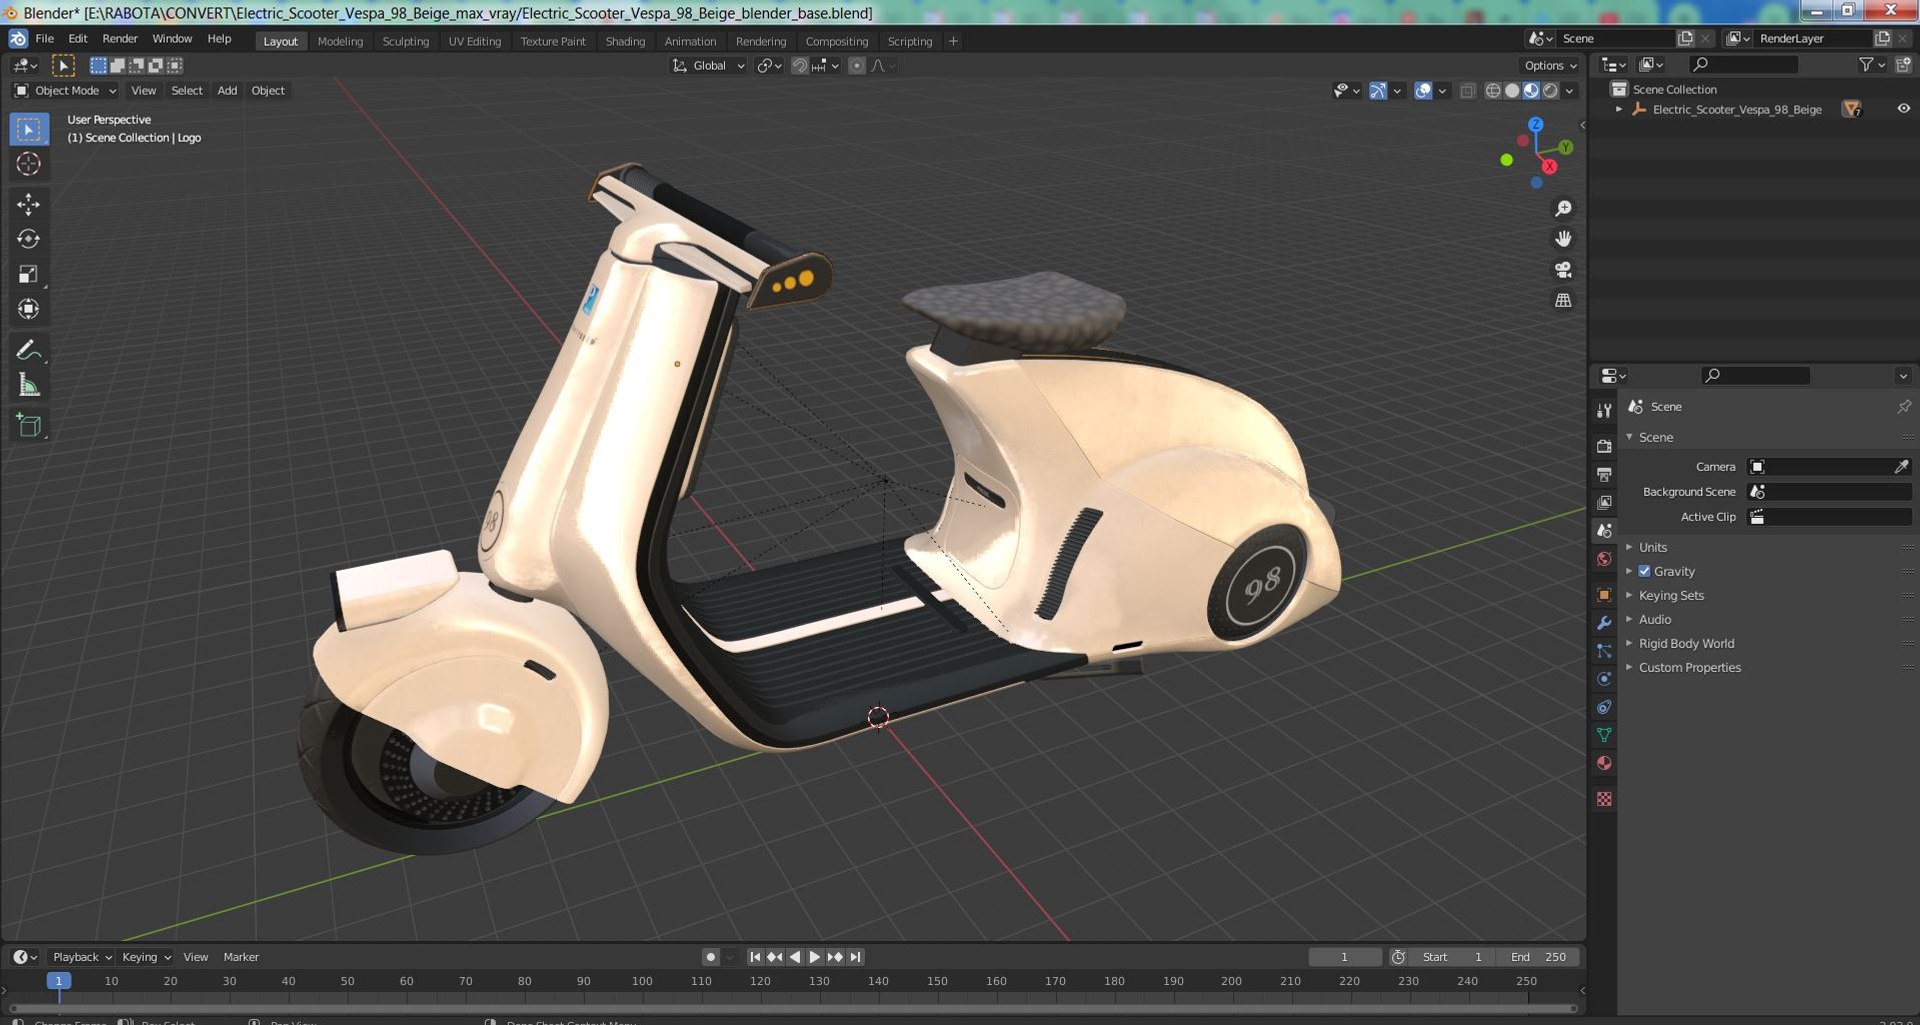Switch to wireframe viewport shading
This screenshot has width=1920, height=1025.
click(1493, 90)
